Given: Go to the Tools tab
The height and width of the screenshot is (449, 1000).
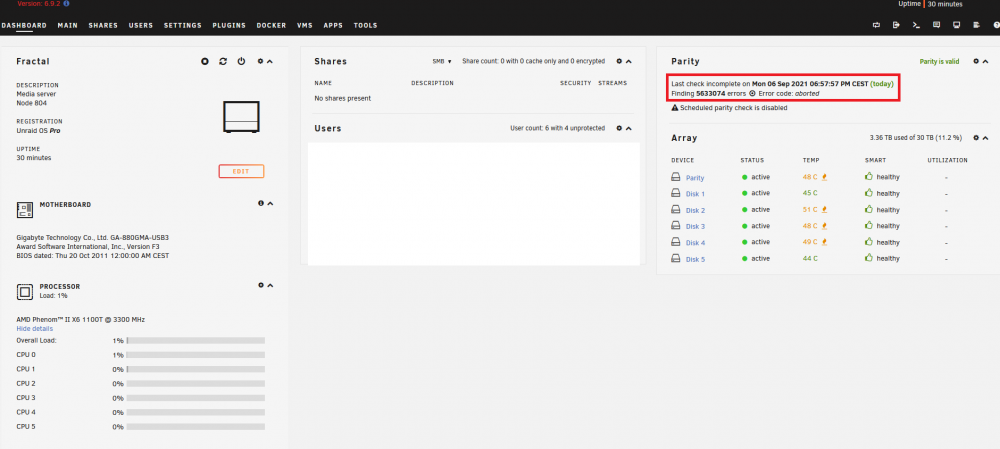Looking at the screenshot, I should coord(365,26).
